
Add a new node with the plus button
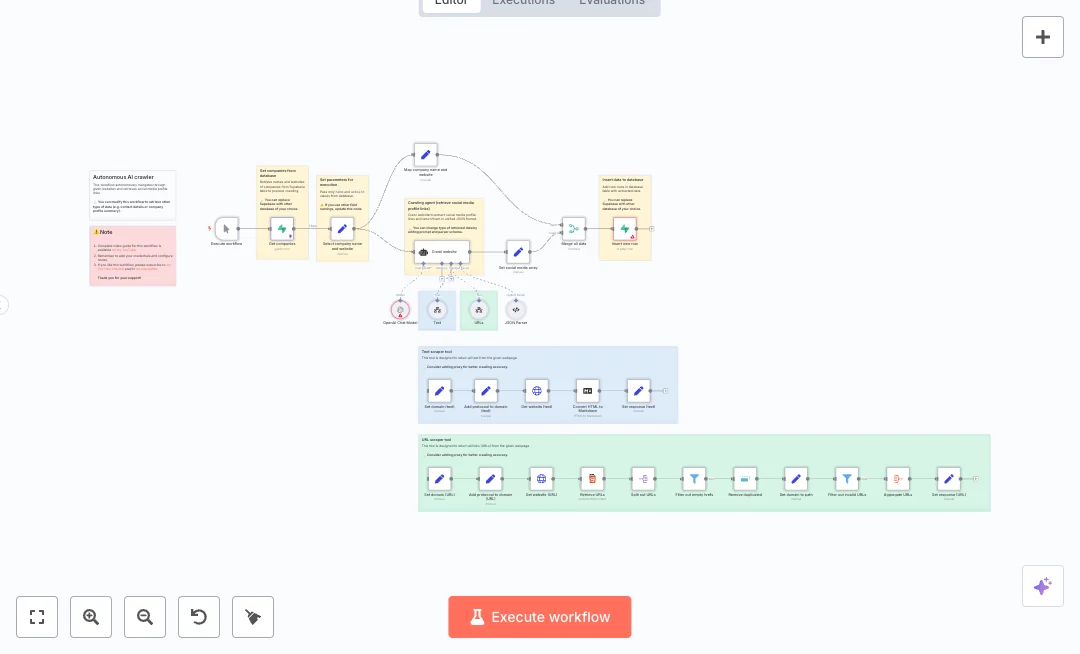coord(1043,37)
